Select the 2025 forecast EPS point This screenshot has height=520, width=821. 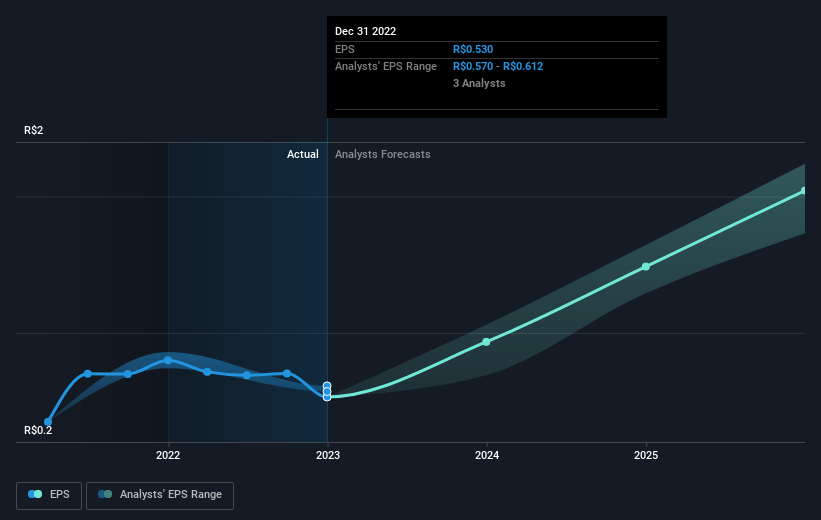click(x=646, y=267)
